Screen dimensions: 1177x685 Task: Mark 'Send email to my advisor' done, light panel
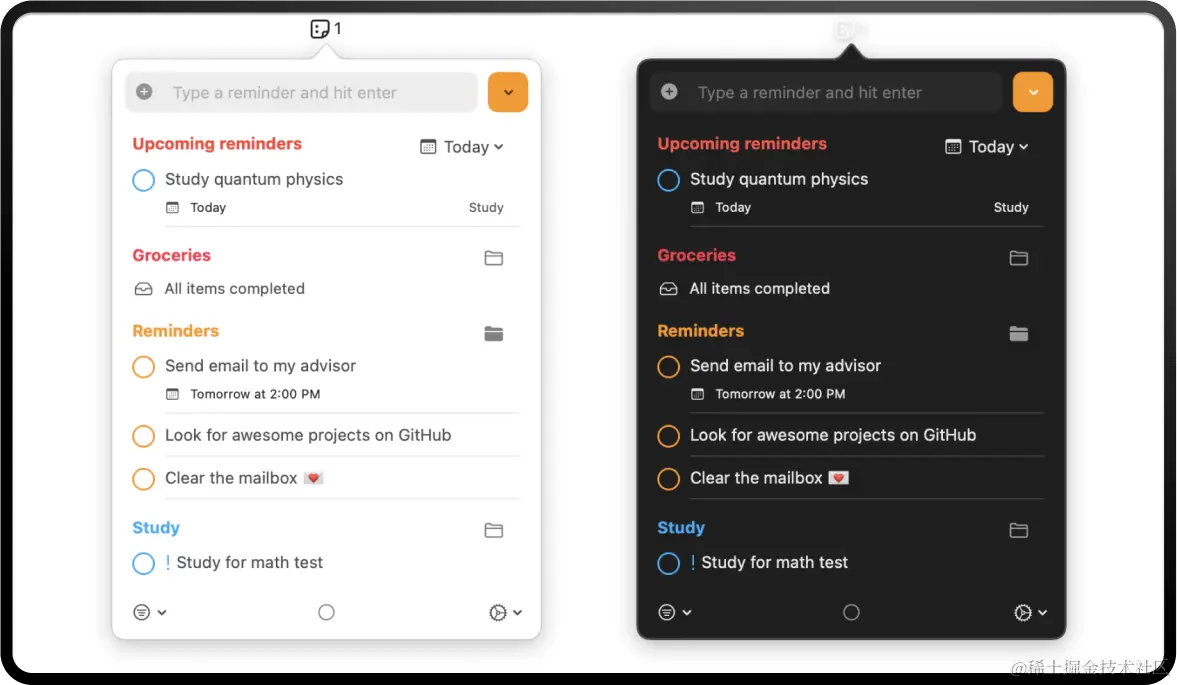point(143,367)
